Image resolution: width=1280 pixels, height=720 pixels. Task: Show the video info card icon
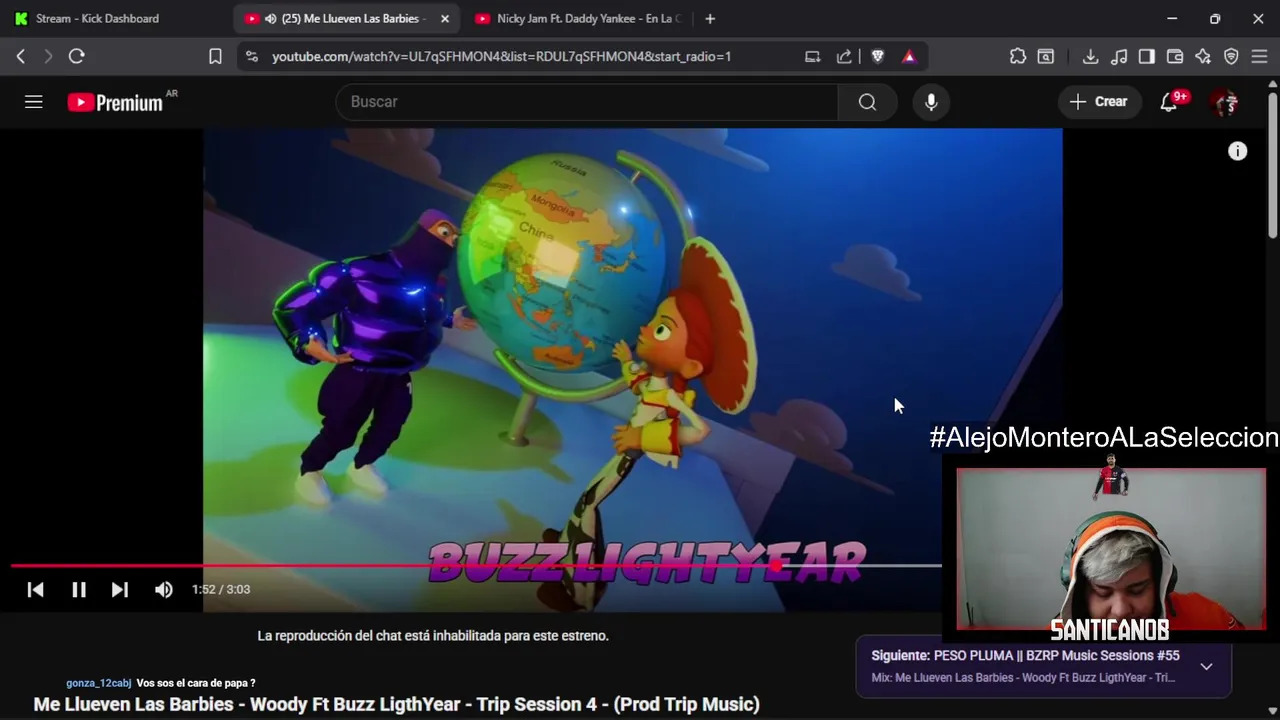[1238, 151]
